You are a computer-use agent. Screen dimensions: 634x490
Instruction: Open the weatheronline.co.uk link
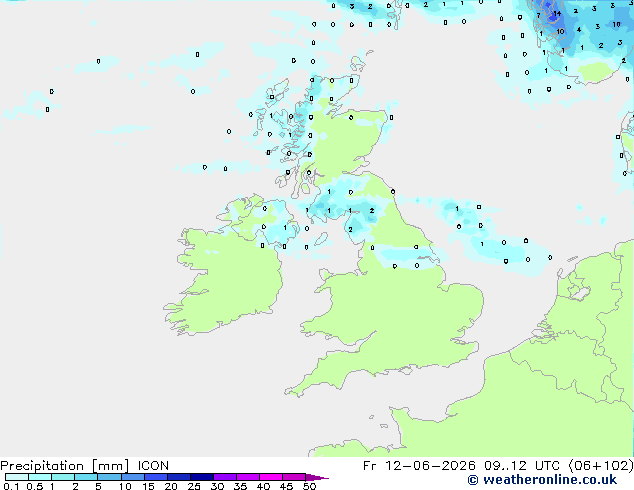coord(542,480)
